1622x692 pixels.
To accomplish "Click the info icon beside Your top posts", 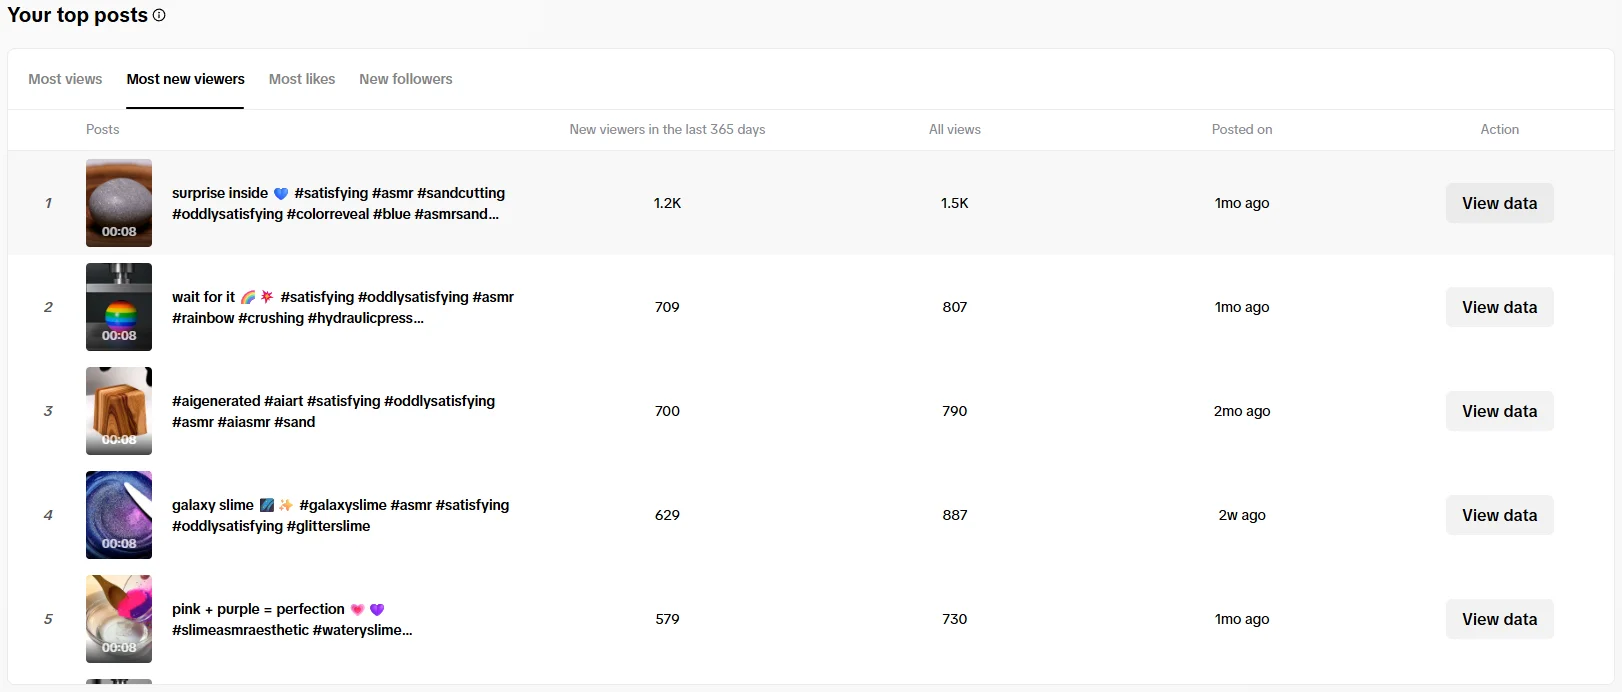I will click(x=159, y=15).
